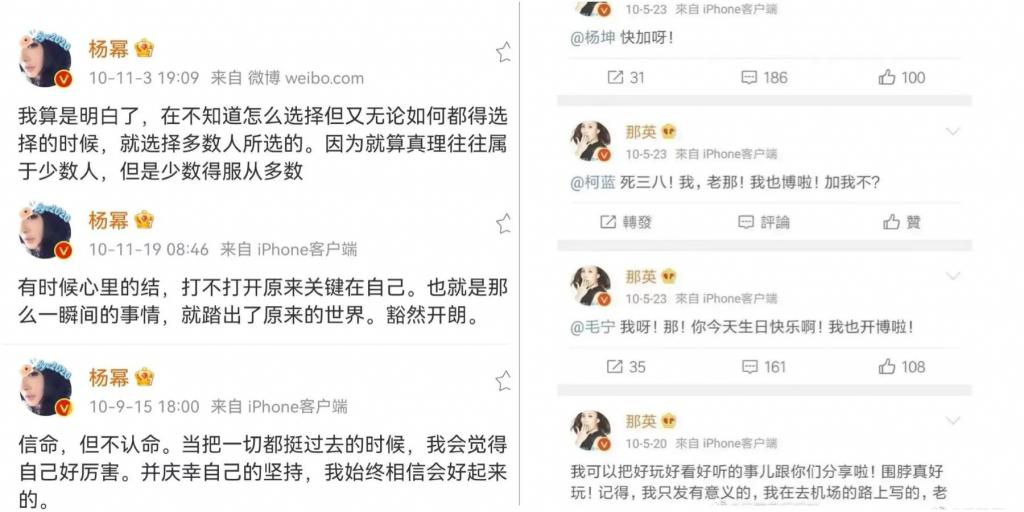Favorite the 10-11-3 19:09 post with star icon
Viewport: 1024px width, 512px height.
(x=504, y=52)
